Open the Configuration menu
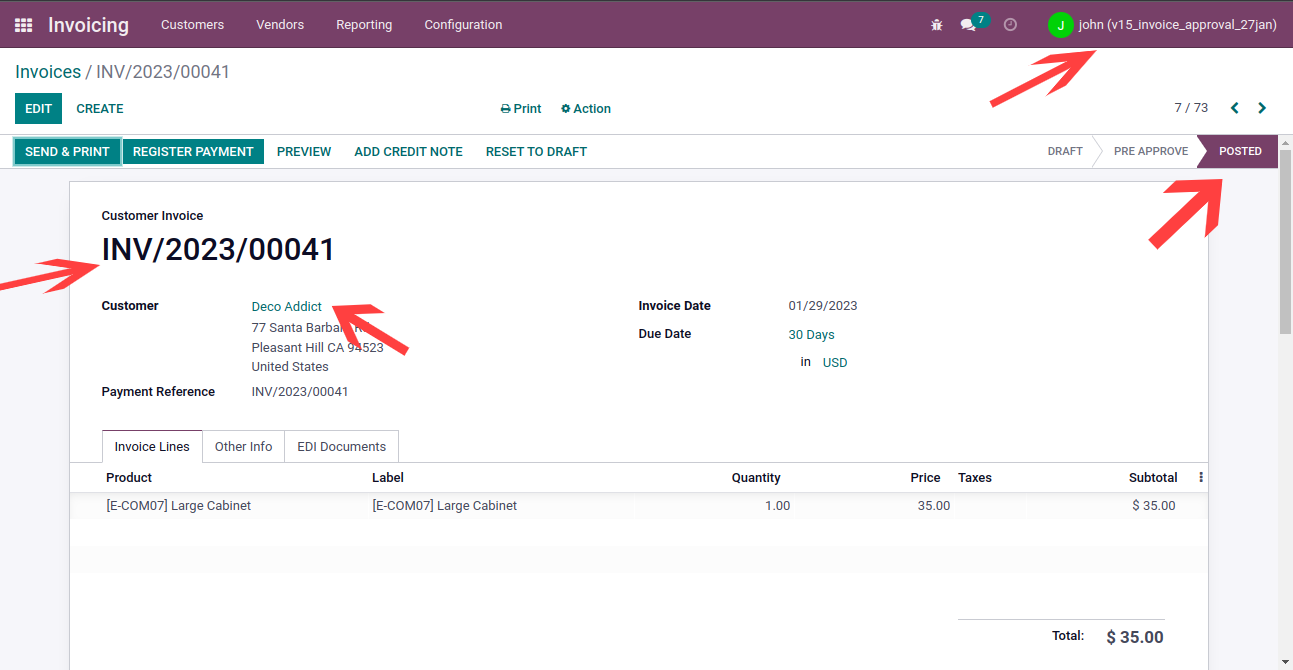 click(x=463, y=24)
